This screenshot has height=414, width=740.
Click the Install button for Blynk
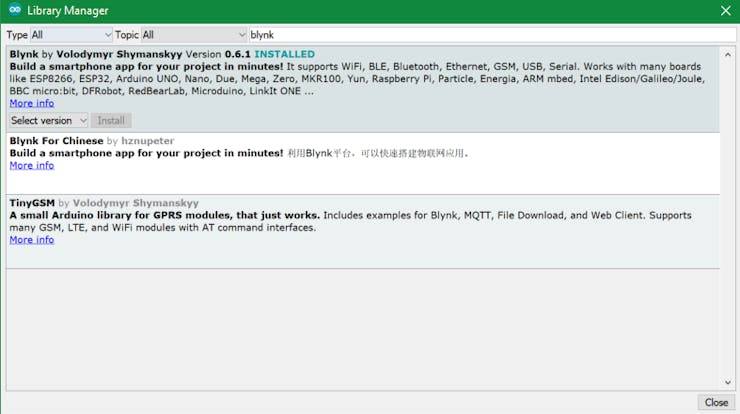111,121
